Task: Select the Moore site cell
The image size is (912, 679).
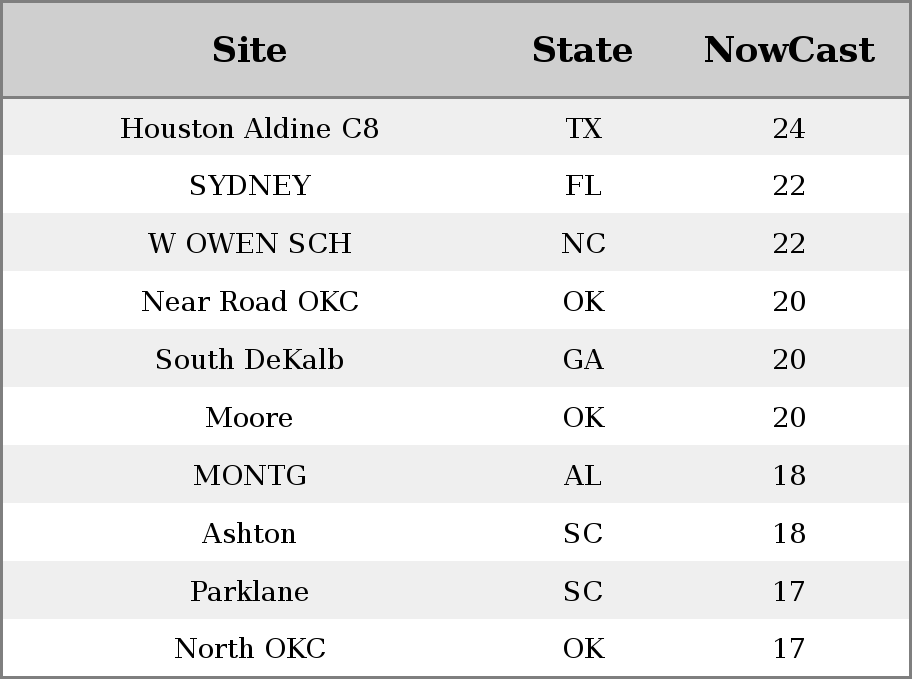Action: tap(250, 418)
